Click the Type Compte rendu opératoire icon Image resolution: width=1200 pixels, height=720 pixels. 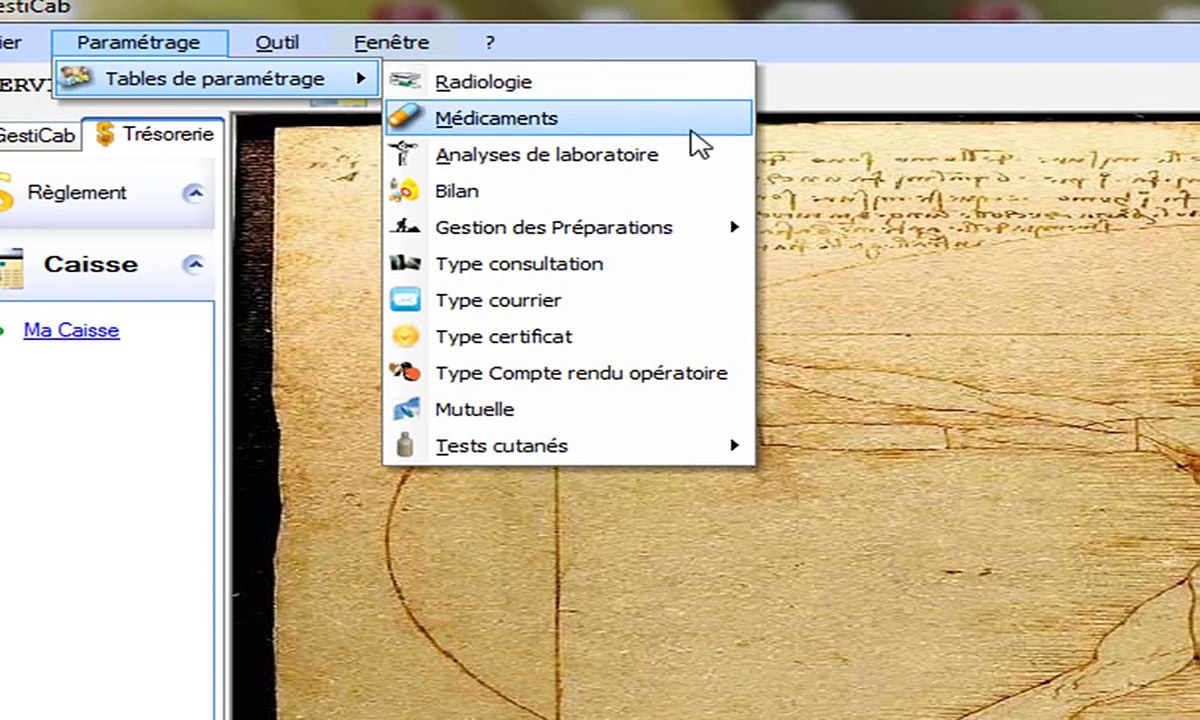[405, 373]
